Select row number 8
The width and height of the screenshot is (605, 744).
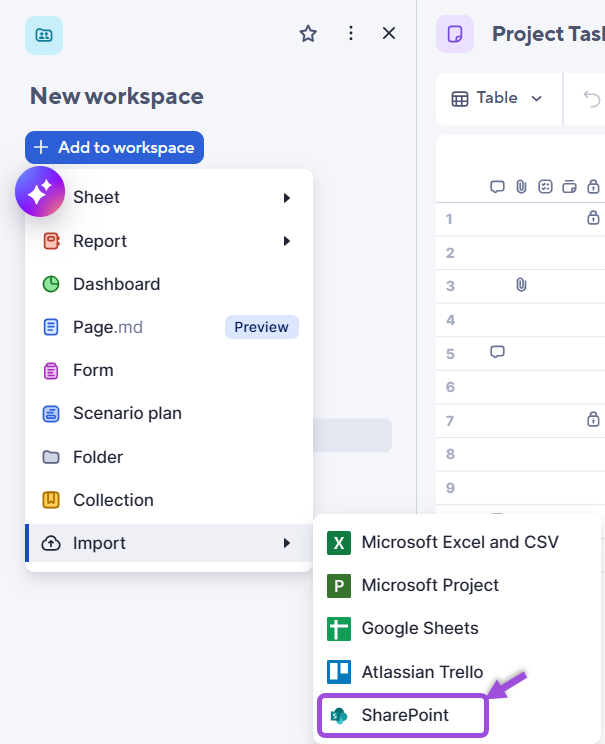click(x=450, y=455)
